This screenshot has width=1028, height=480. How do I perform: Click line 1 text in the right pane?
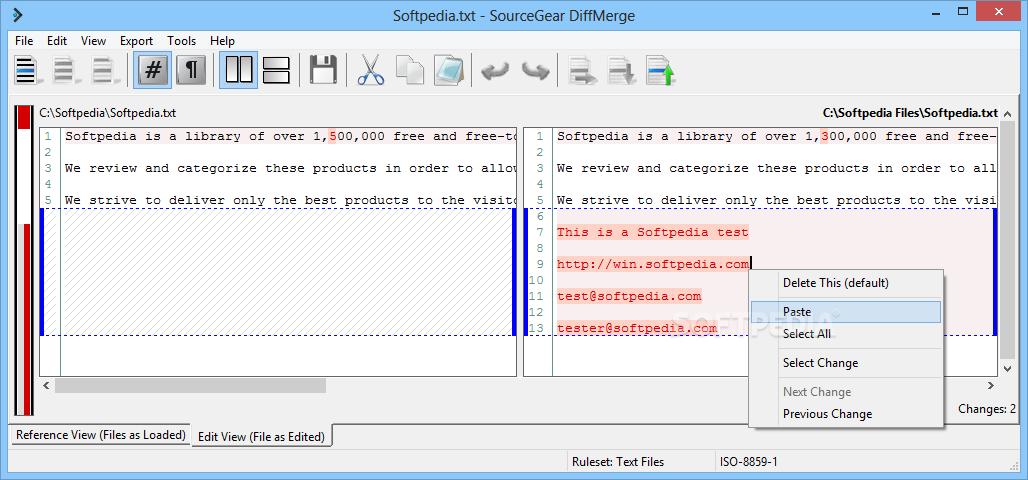(777, 136)
